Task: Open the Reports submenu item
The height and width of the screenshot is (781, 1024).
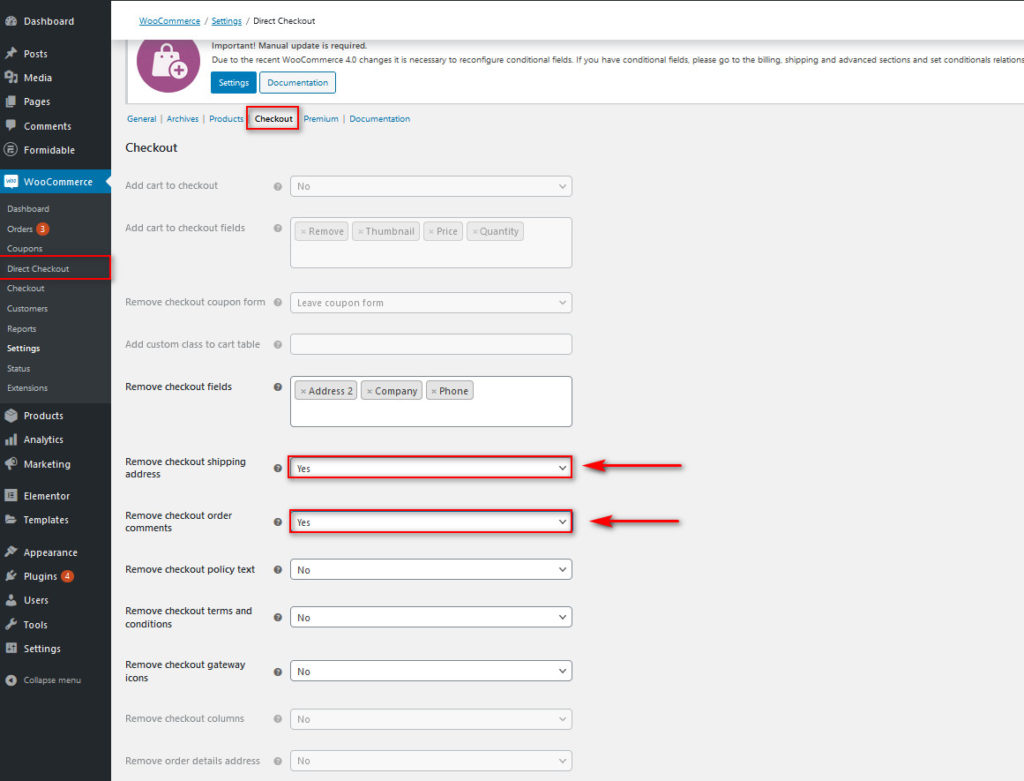Action: (22, 328)
